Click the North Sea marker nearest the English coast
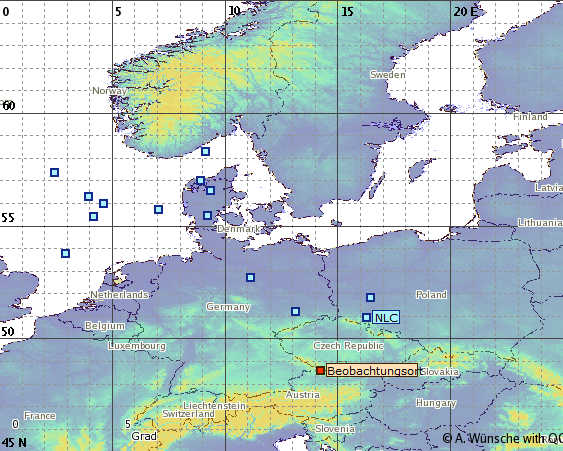This screenshot has width=563, height=451. (65, 254)
